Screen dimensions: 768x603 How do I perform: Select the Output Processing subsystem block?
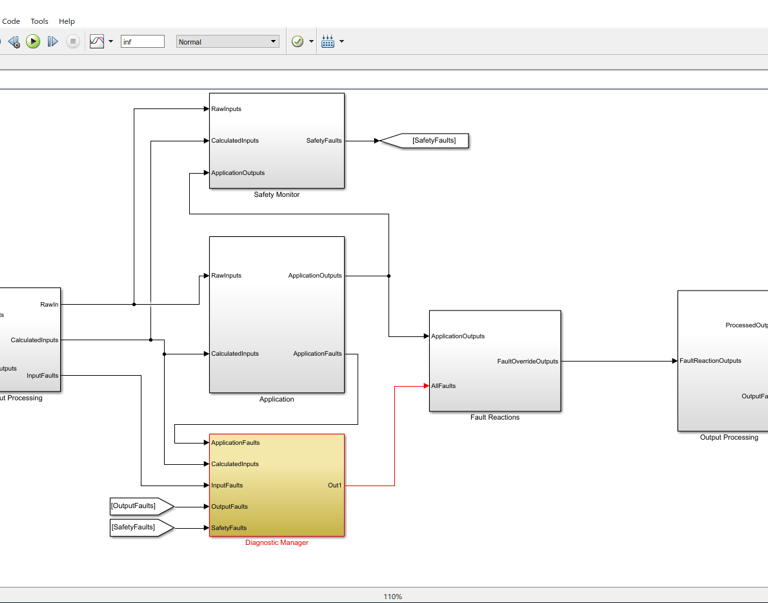(x=722, y=361)
